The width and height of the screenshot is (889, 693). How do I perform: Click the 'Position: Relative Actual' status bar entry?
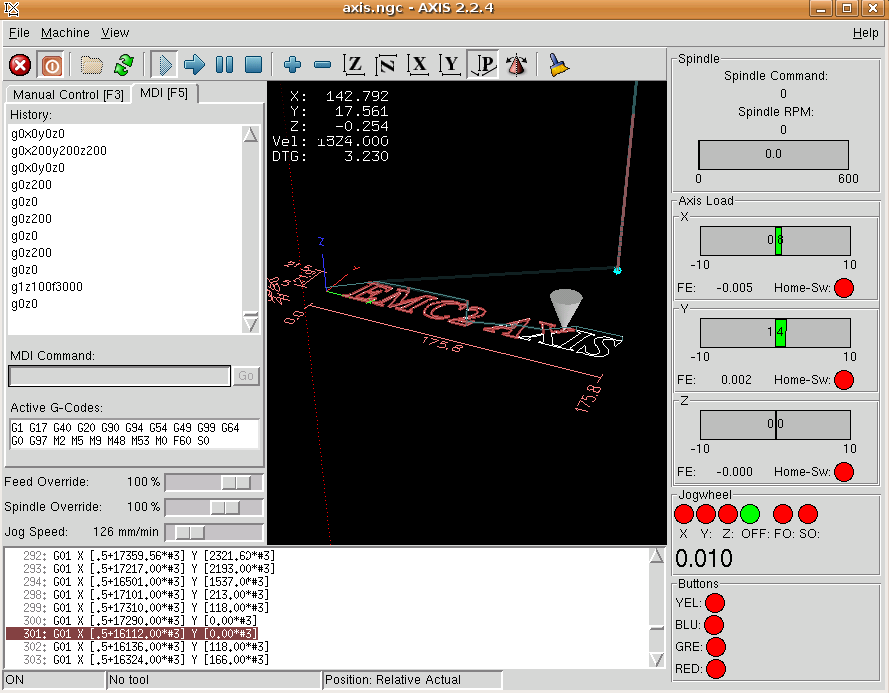412,680
